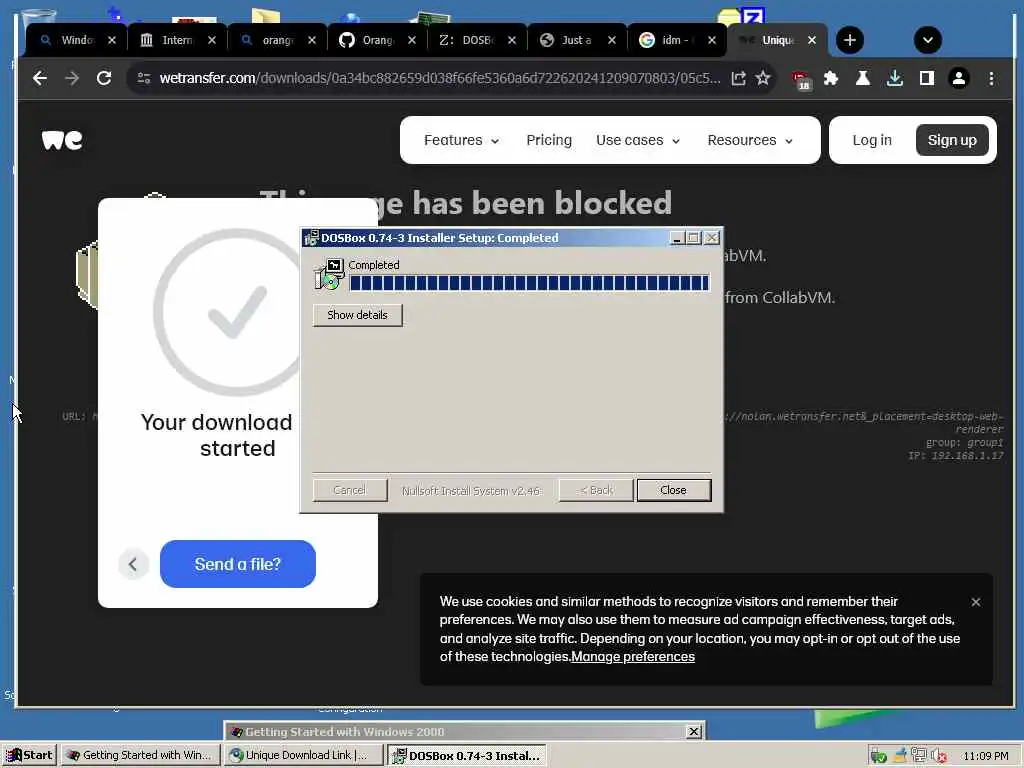This screenshot has height=768, width=1024.
Task: Bookmark this page with the star
Action: [763, 78]
